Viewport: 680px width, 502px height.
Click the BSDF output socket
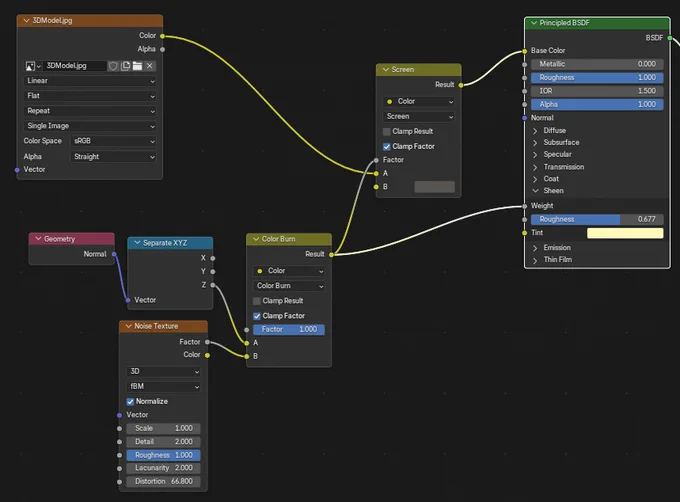(670, 38)
